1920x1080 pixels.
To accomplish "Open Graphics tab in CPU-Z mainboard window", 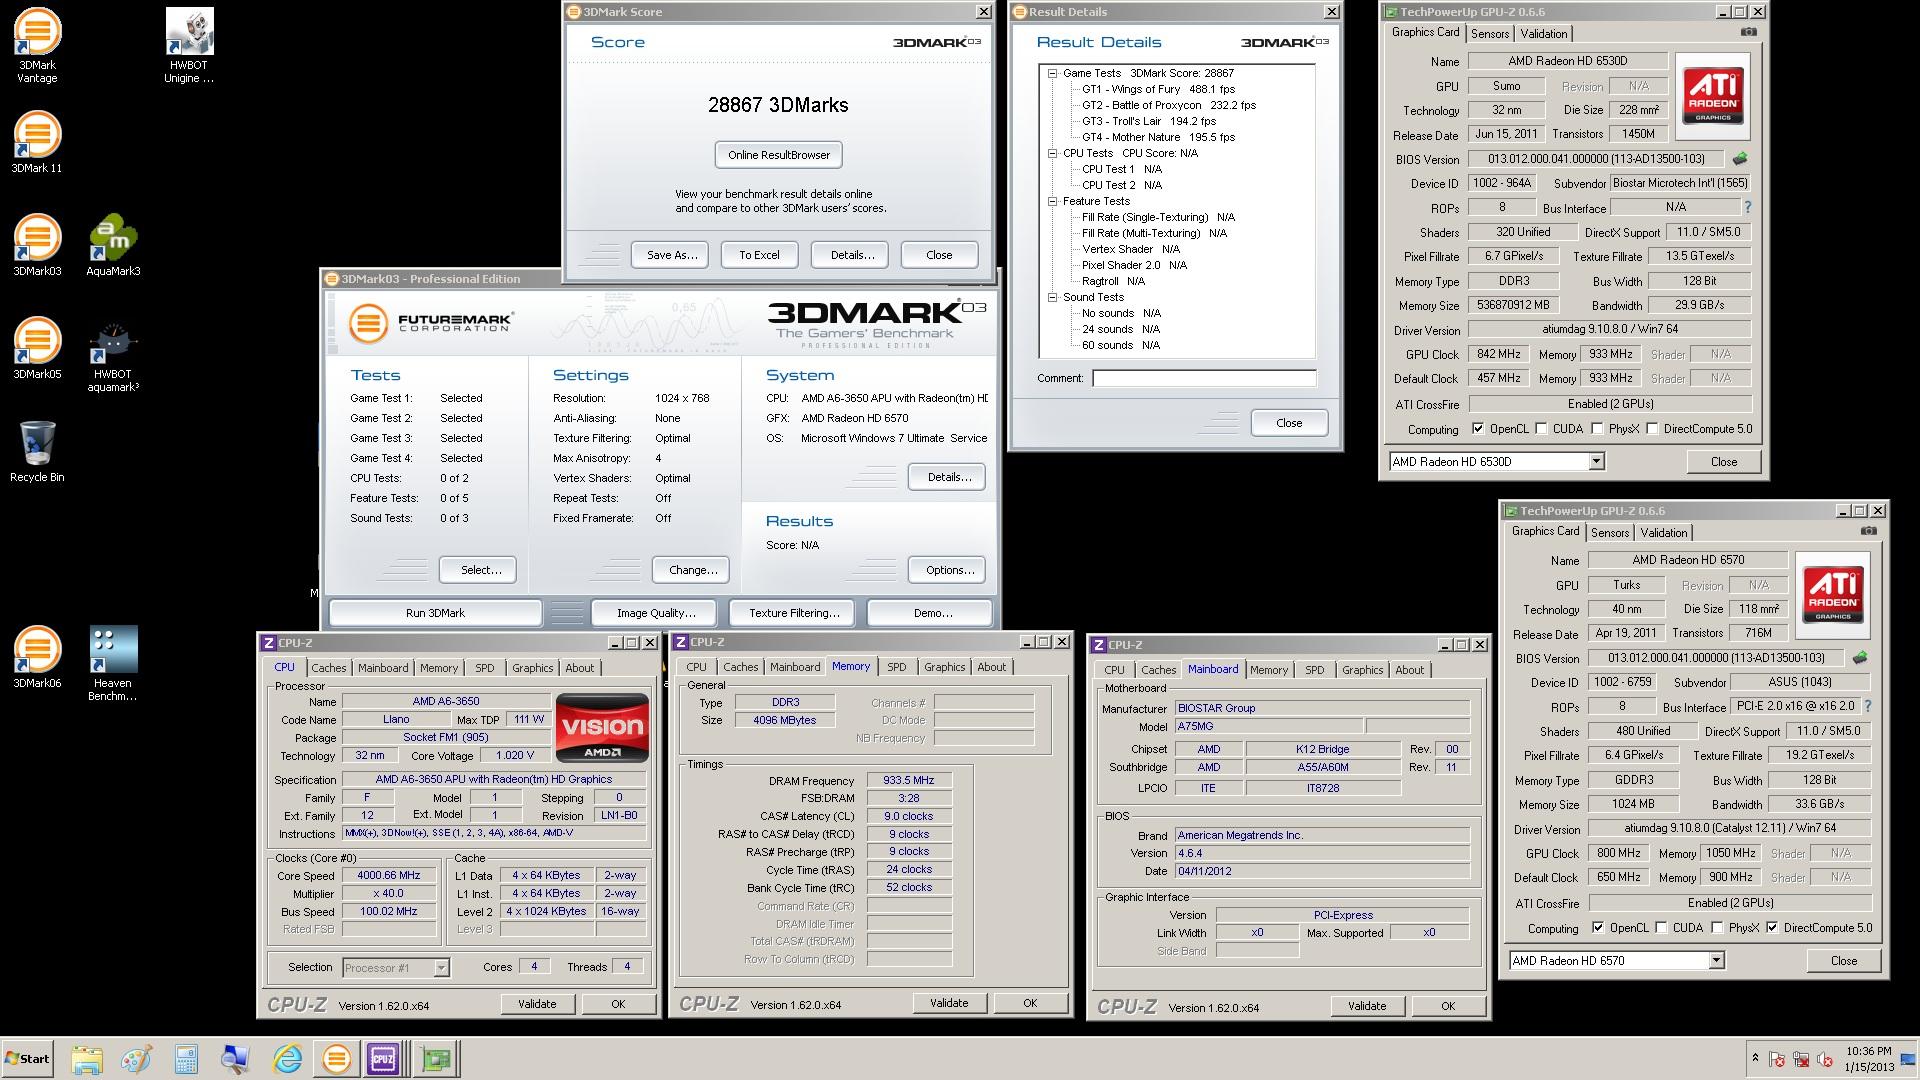I will [x=1362, y=670].
